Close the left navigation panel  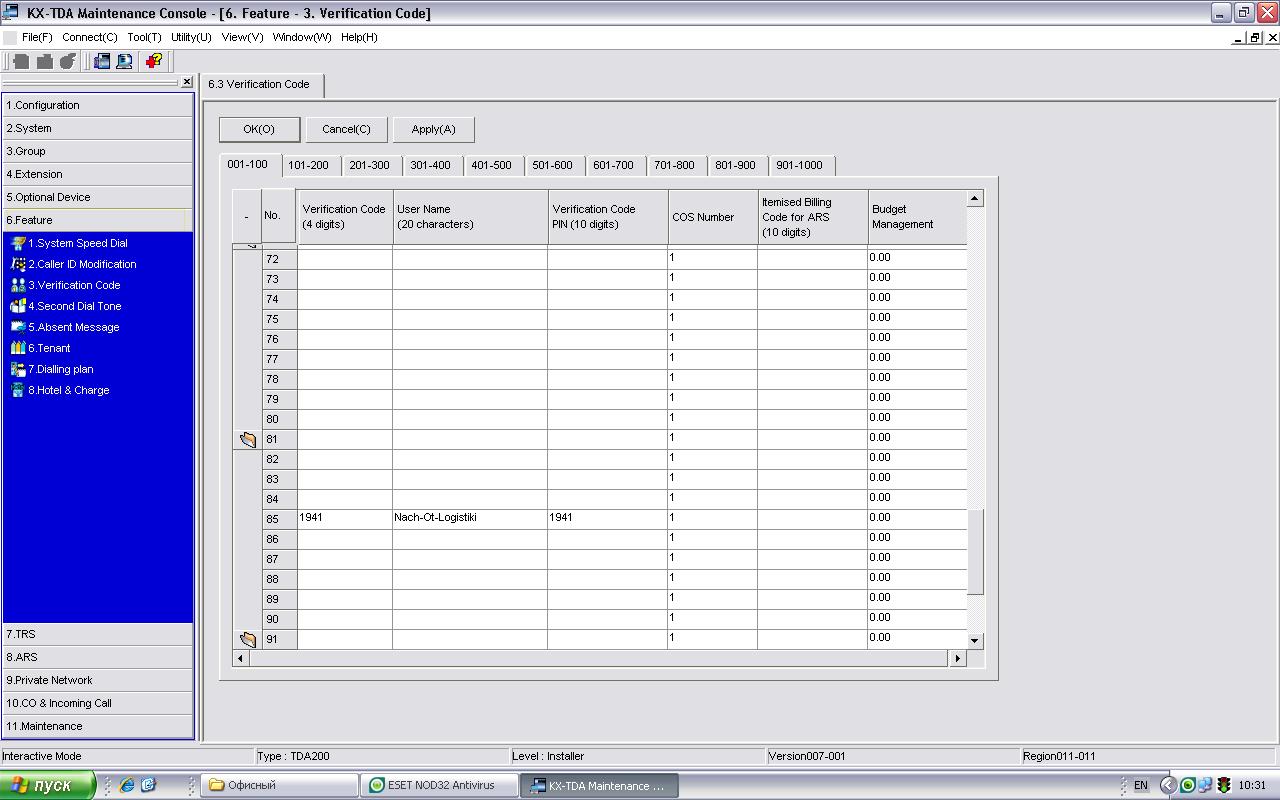click(187, 82)
